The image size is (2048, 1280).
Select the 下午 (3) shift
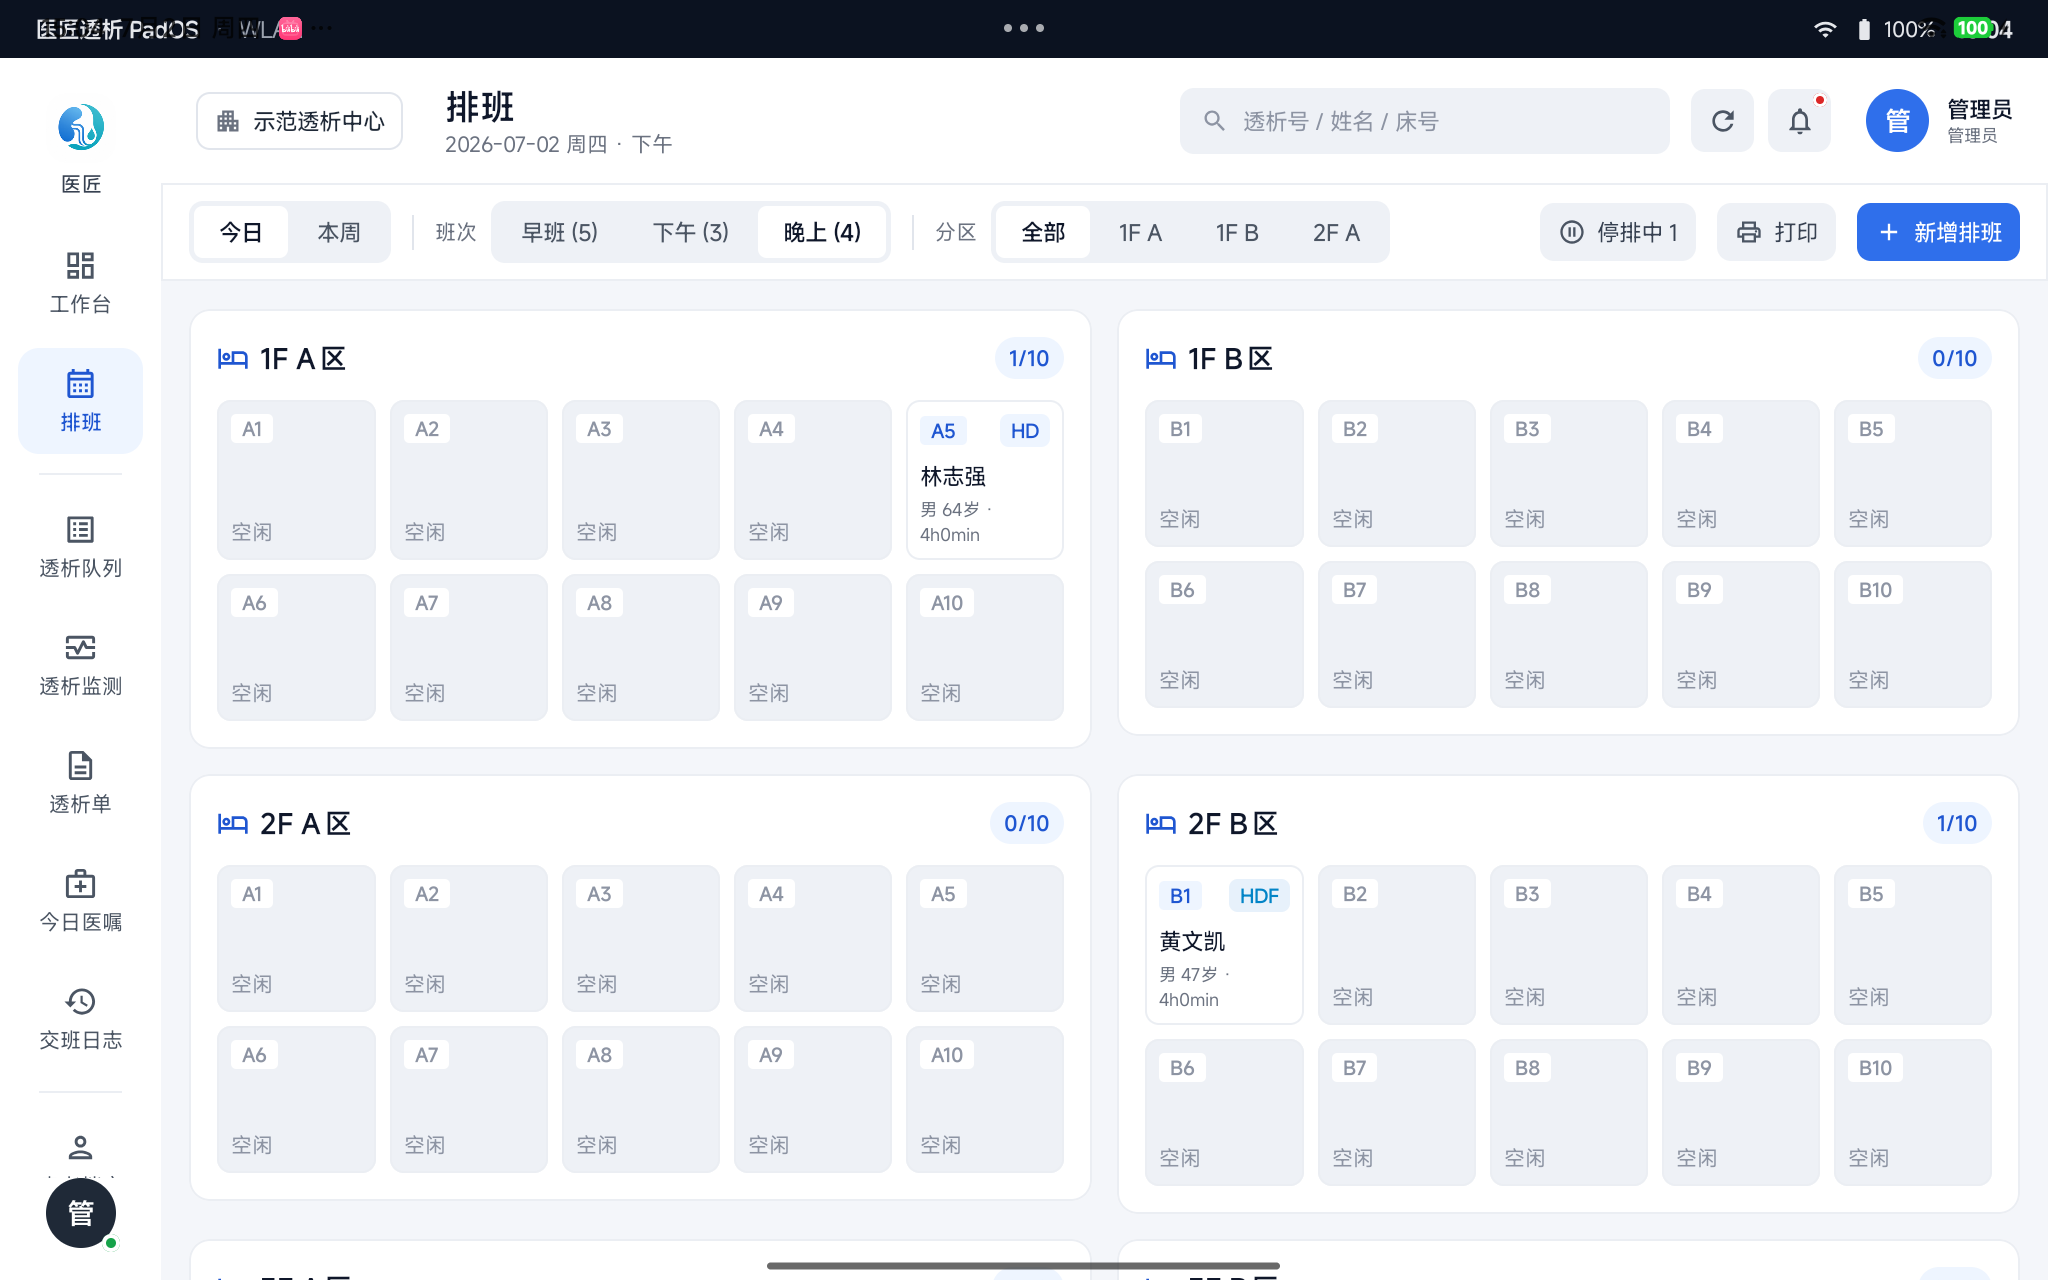[691, 233]
